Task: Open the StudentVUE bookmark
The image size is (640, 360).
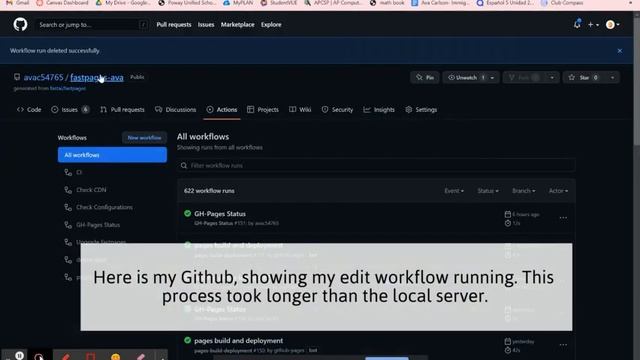Action: click(x=279, y=3)
